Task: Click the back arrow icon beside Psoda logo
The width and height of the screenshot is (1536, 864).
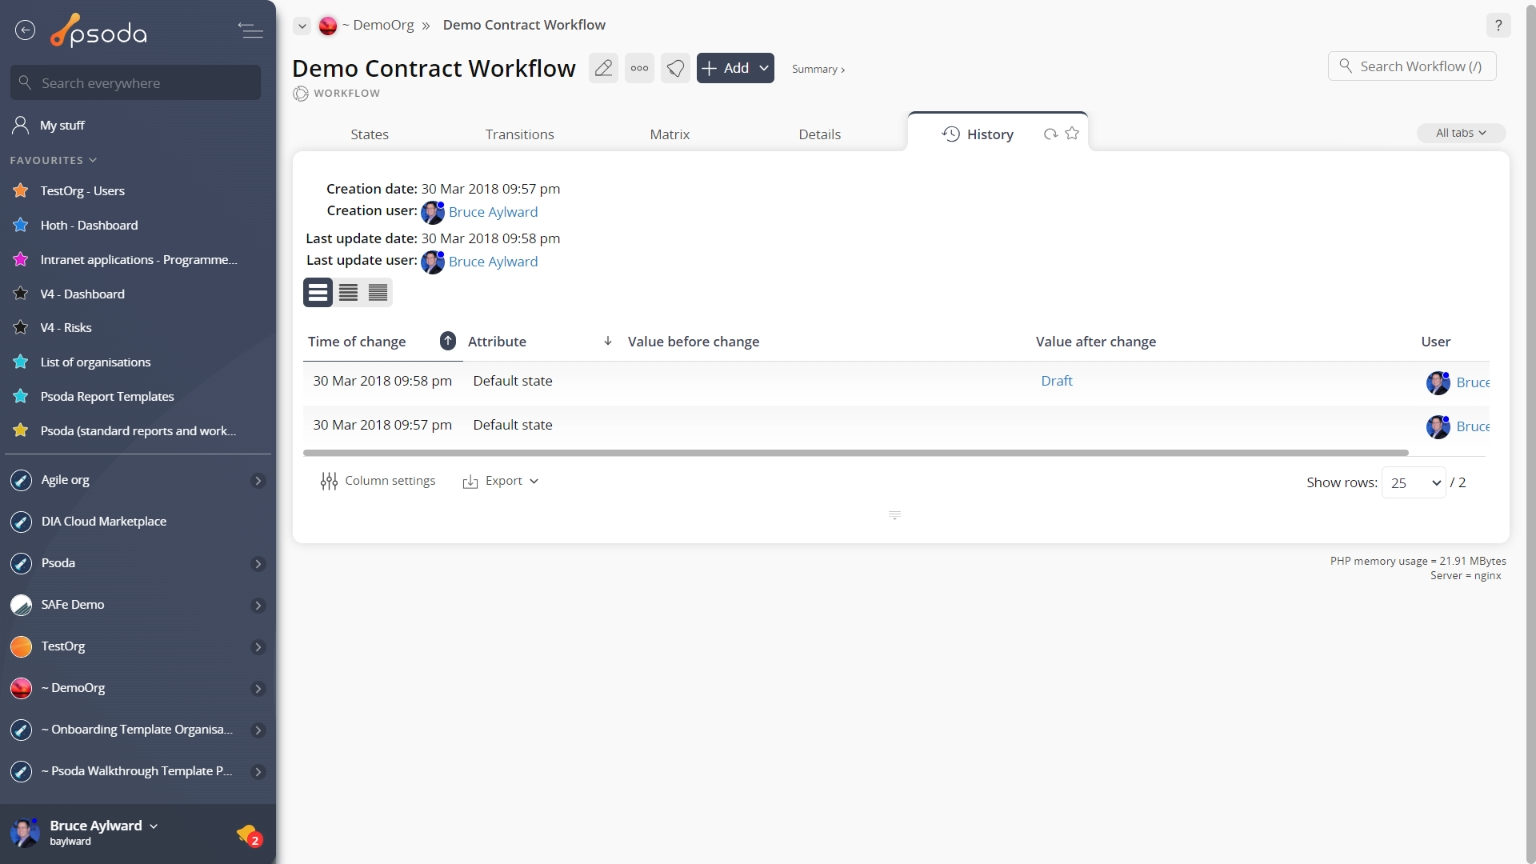Action: tap(25, 31)
